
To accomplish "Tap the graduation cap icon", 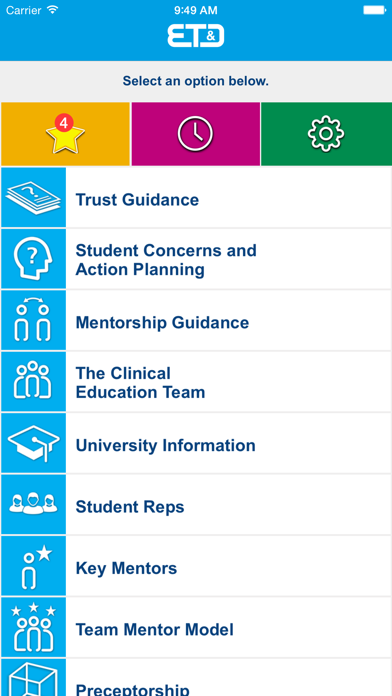I will 33,443.
